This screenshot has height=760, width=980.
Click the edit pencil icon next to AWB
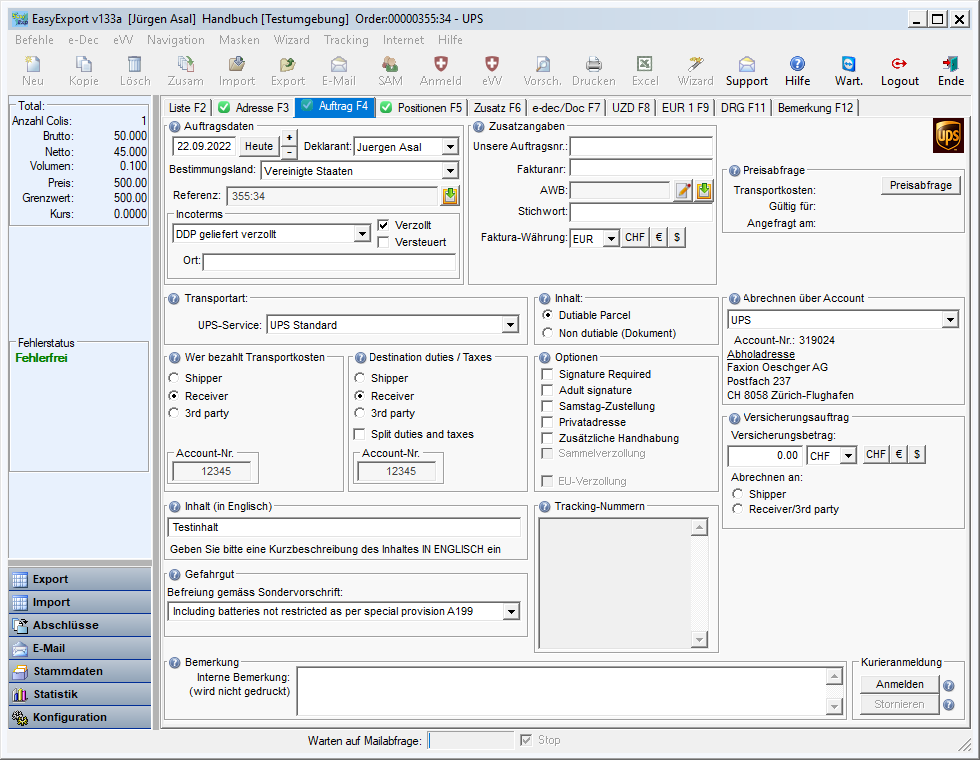[x=683, y=190]
